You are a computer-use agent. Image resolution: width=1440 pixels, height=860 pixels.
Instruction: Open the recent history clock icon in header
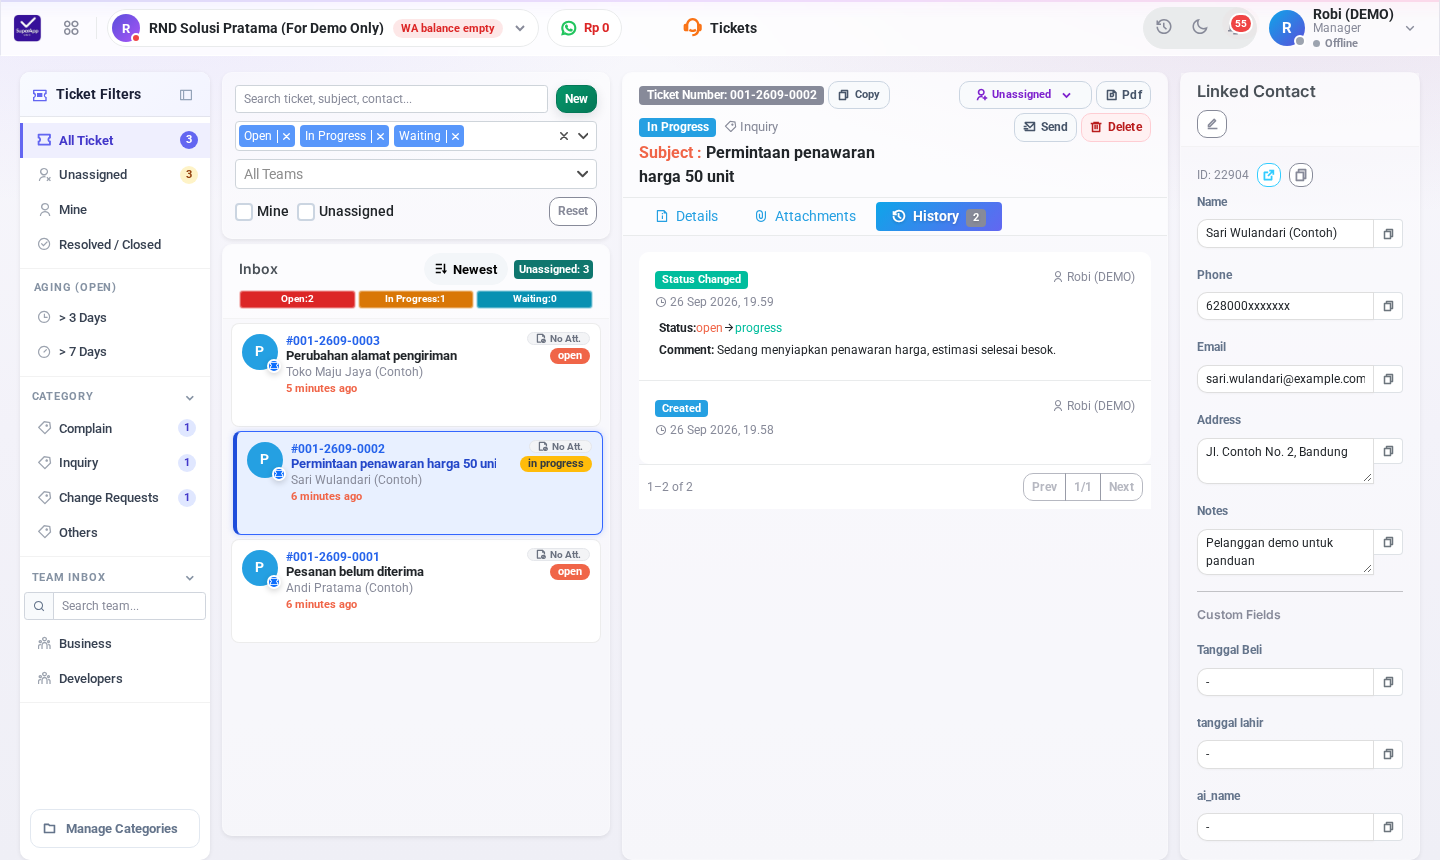point(1164,28)
